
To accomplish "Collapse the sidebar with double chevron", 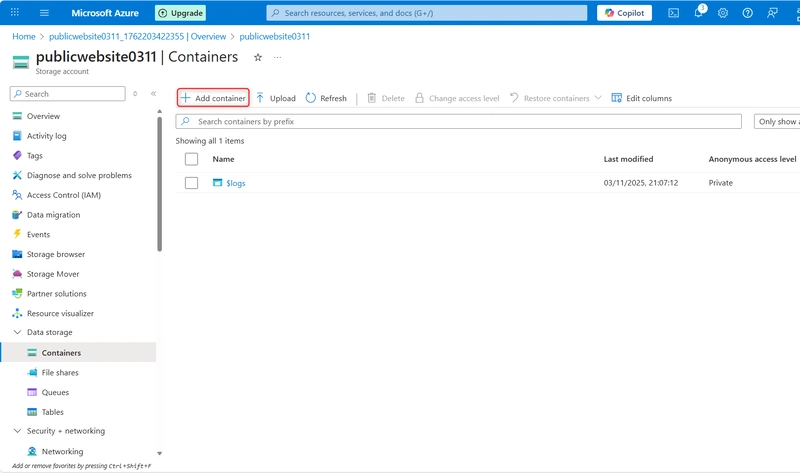I will tap(153, 94).
